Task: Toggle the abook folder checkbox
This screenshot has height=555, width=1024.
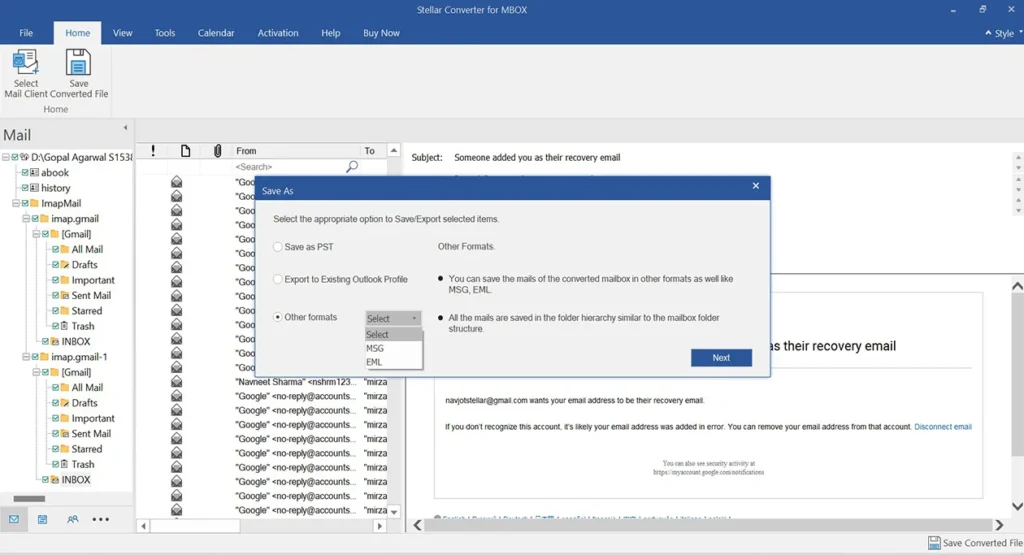Action: pos(25,172)
